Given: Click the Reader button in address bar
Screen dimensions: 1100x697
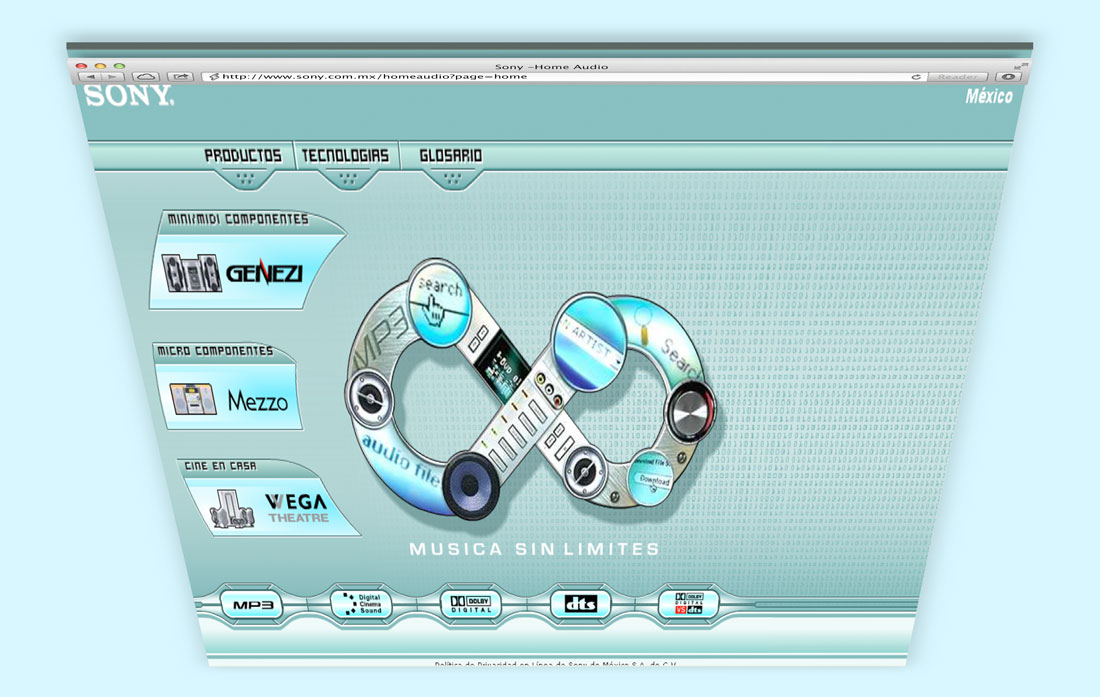Looking at the screenshot, I should (x=957, y=76).
